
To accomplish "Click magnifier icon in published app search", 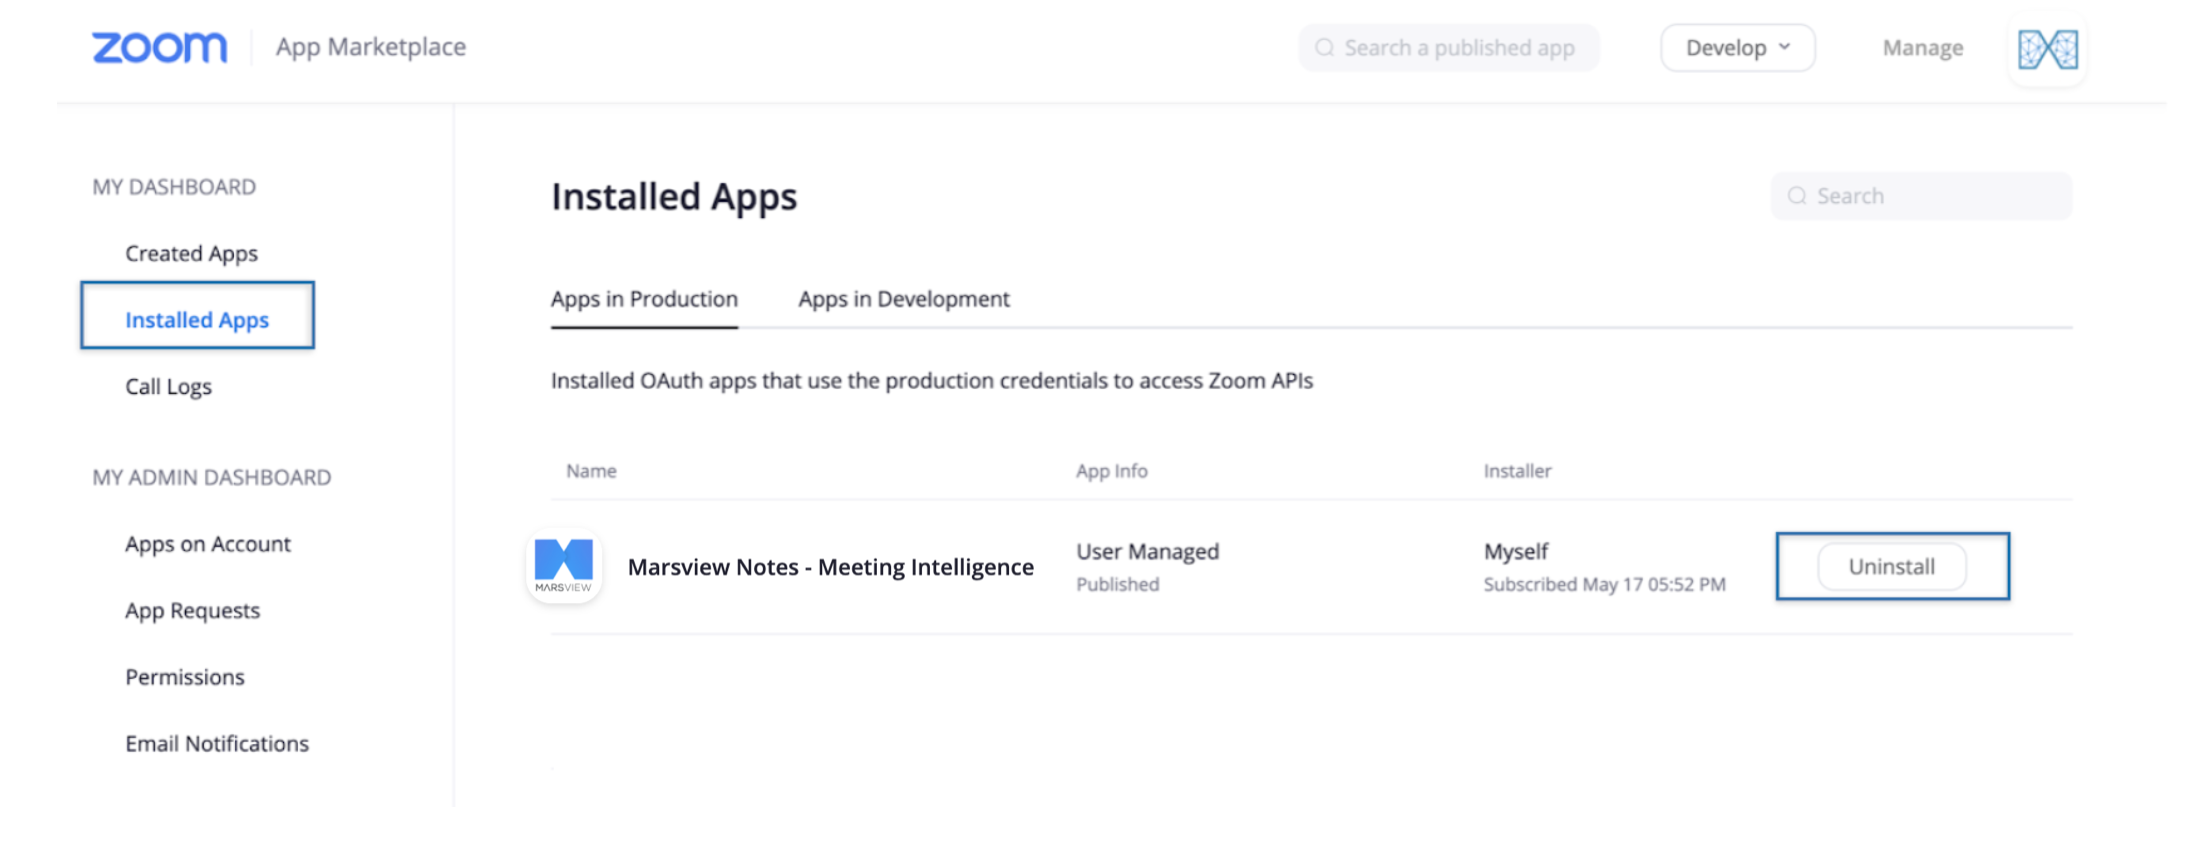I will click(x=1324, y=48).
